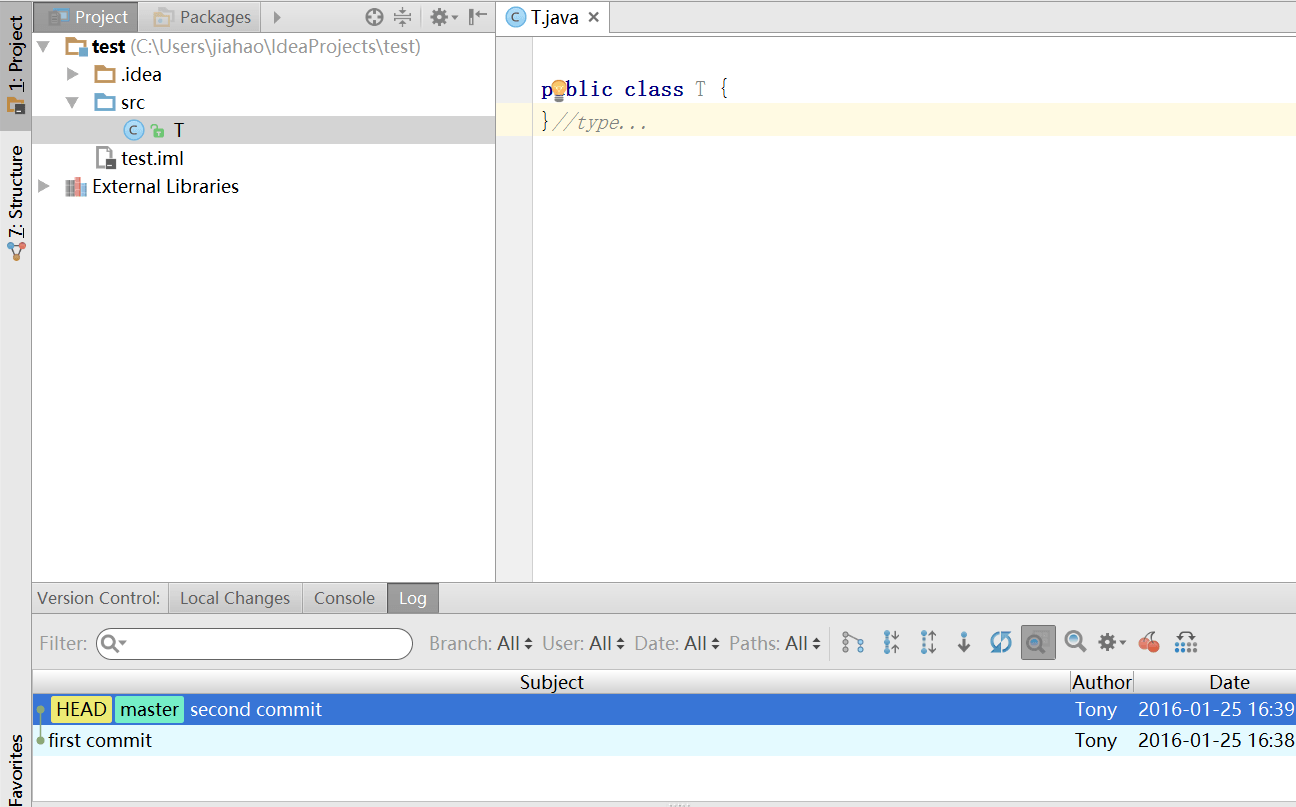Click the src folder icon

(104, 102)
